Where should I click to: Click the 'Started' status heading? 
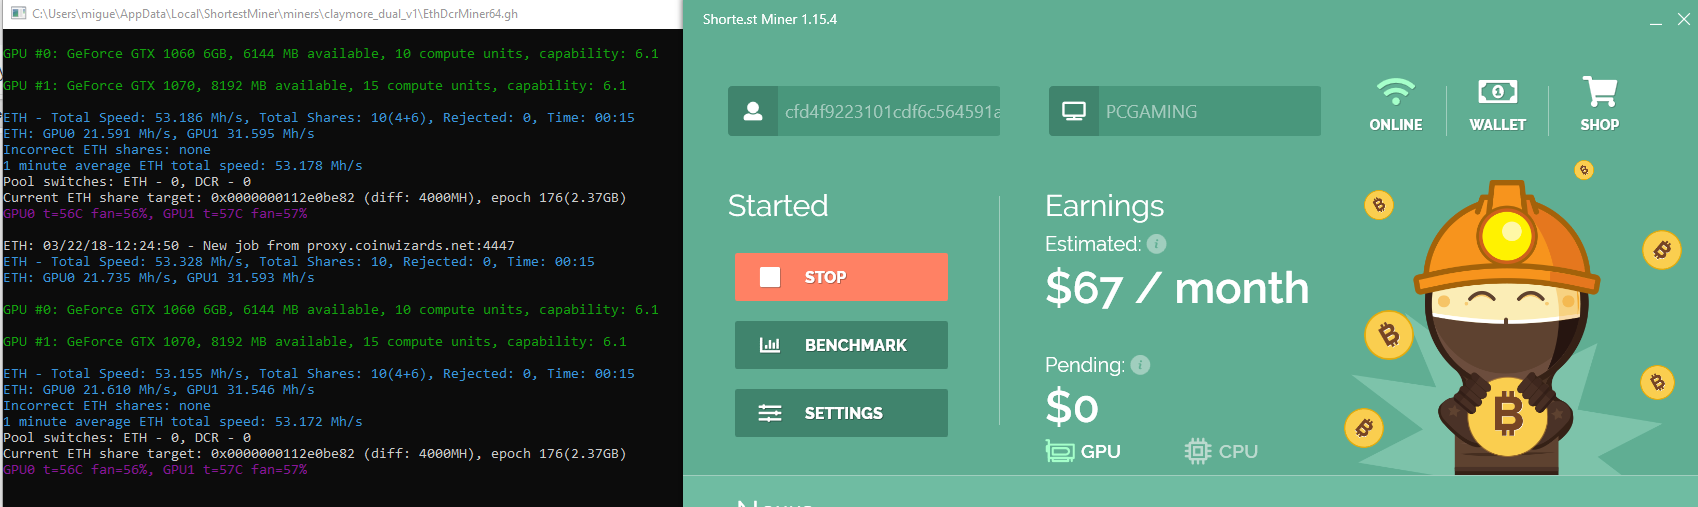[778, 205]
